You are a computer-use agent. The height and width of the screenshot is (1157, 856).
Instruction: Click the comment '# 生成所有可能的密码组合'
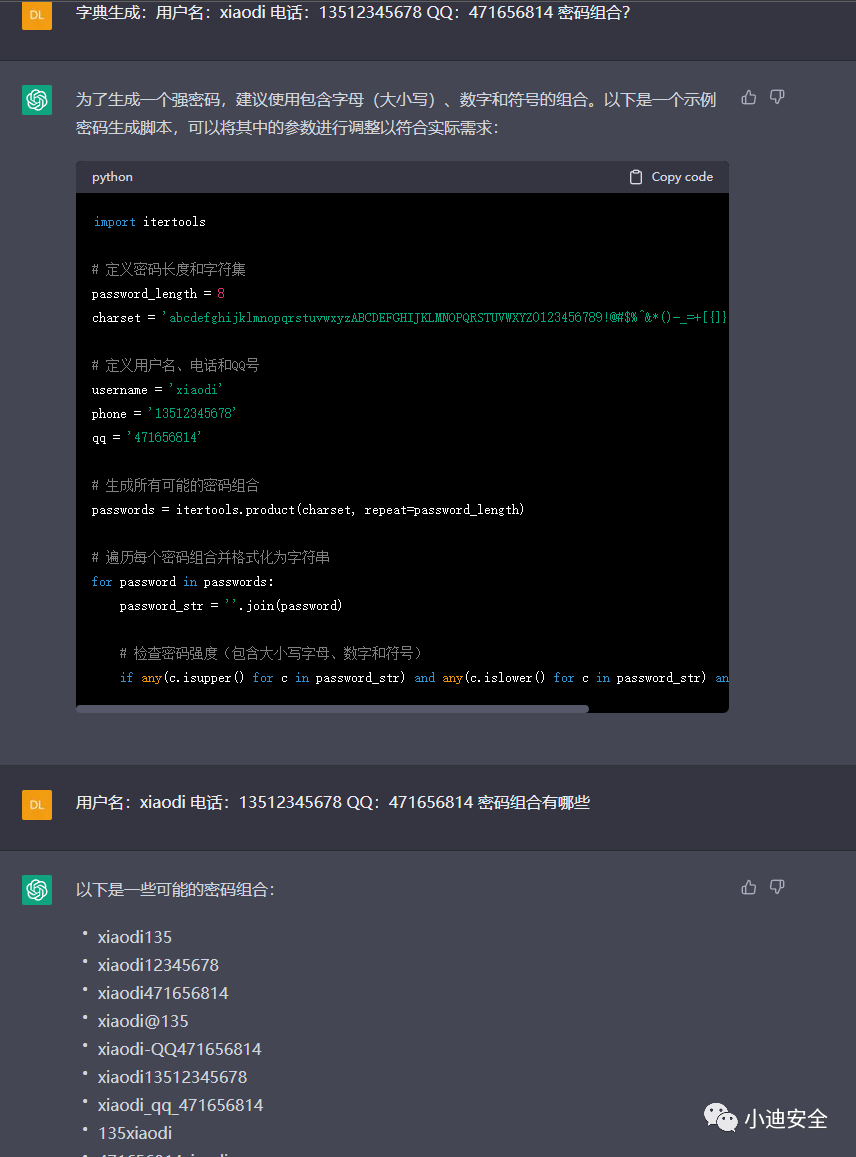(x=176, y=486)
